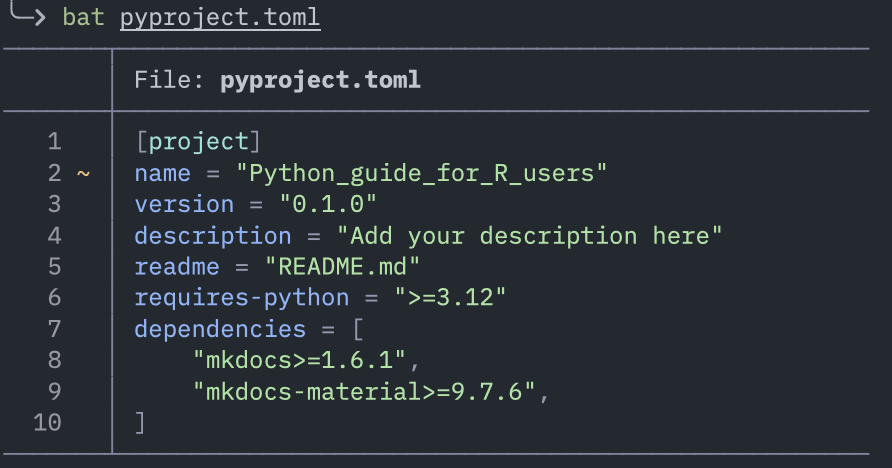Click the closing bracket on line 10
This screenshot has height=468, width=892.
click(140, 423)
